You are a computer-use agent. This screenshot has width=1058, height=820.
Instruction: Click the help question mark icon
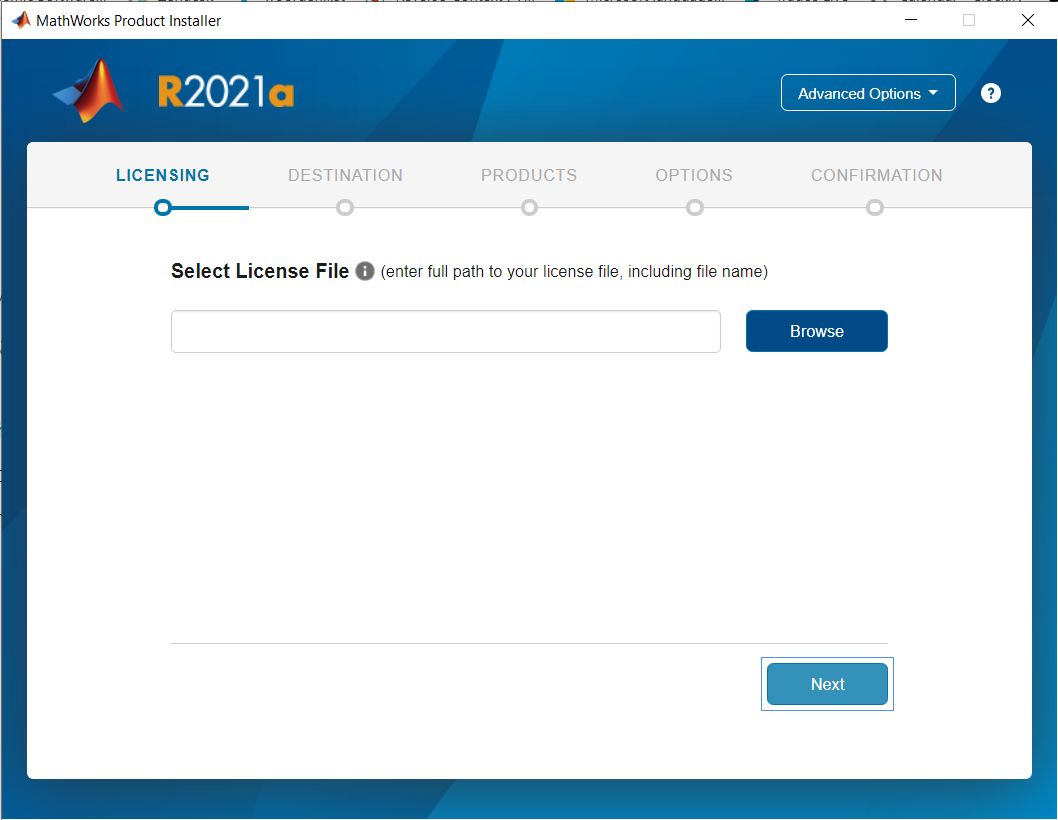(991, 93)
